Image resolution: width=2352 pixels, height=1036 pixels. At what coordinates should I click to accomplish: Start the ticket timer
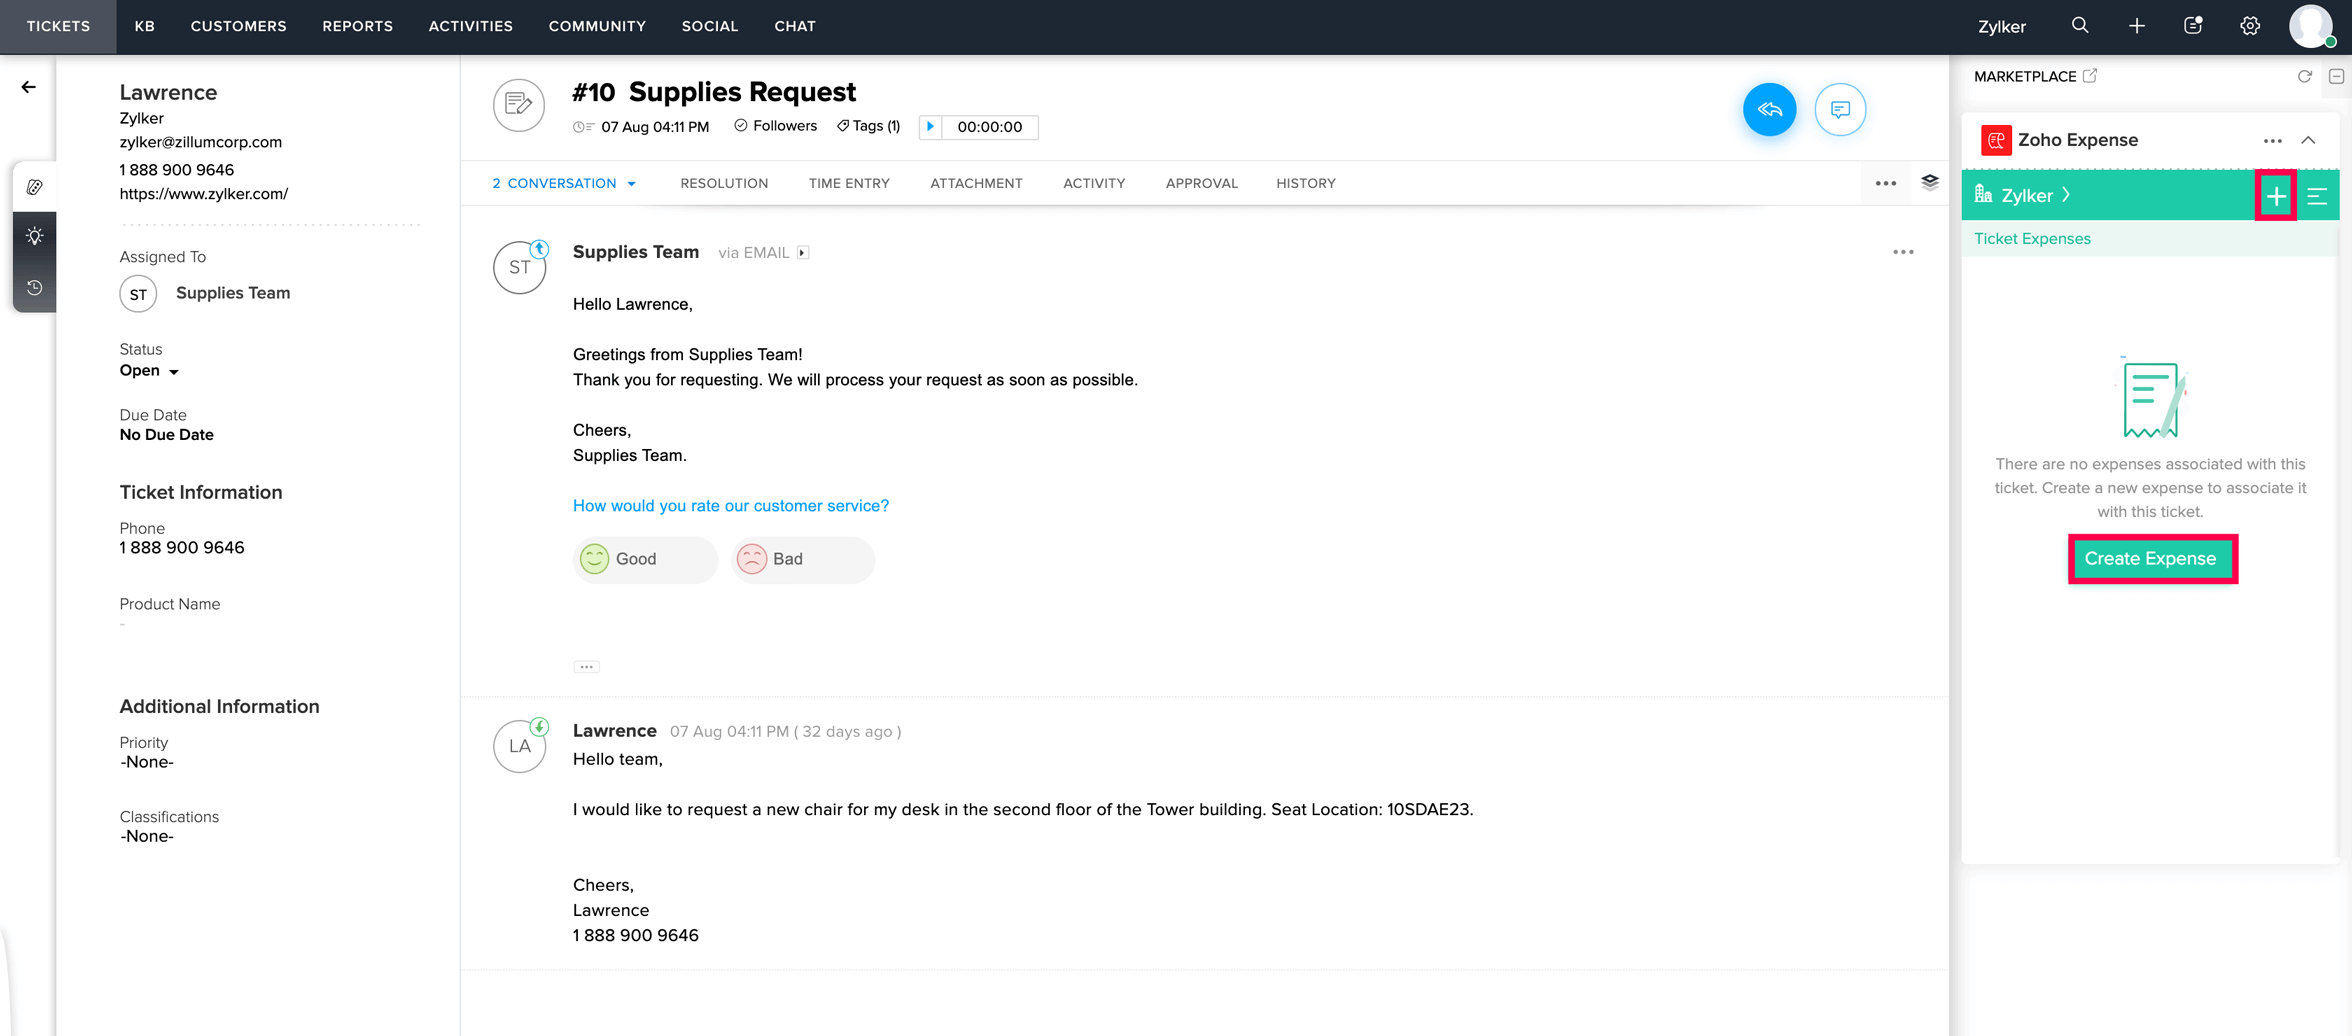930,127
